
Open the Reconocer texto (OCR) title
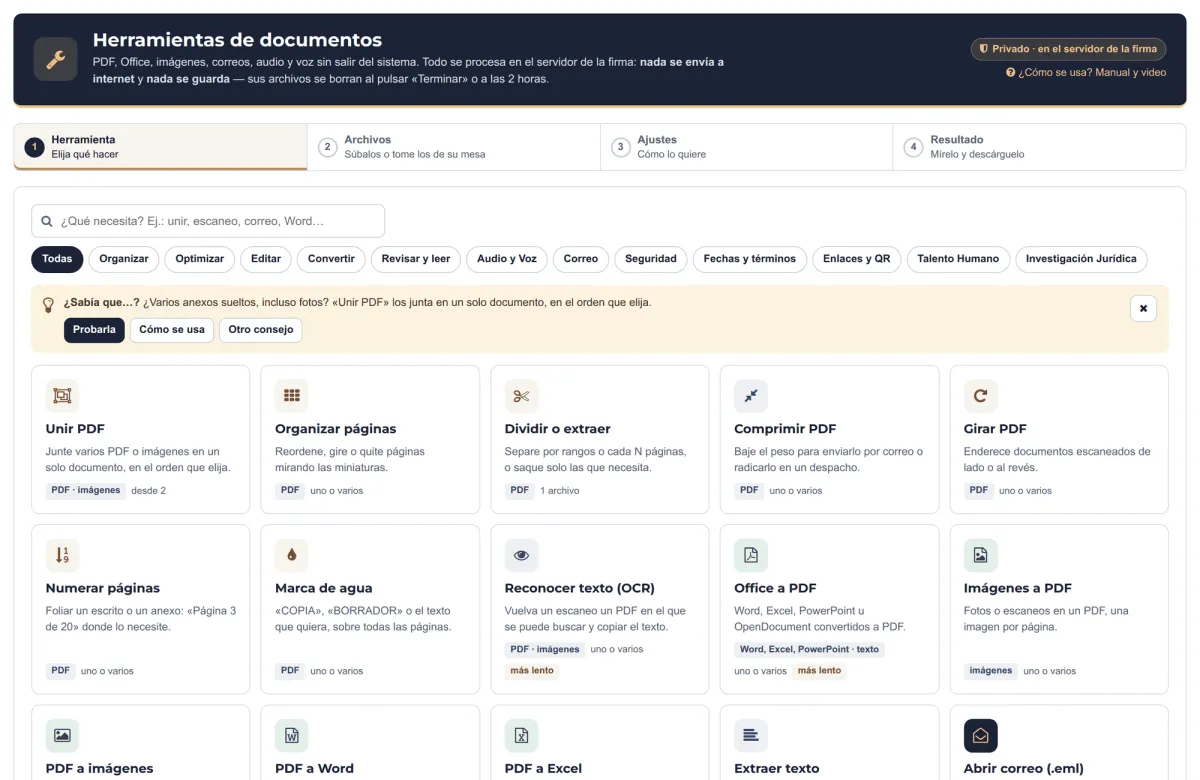tap(580, 588)
